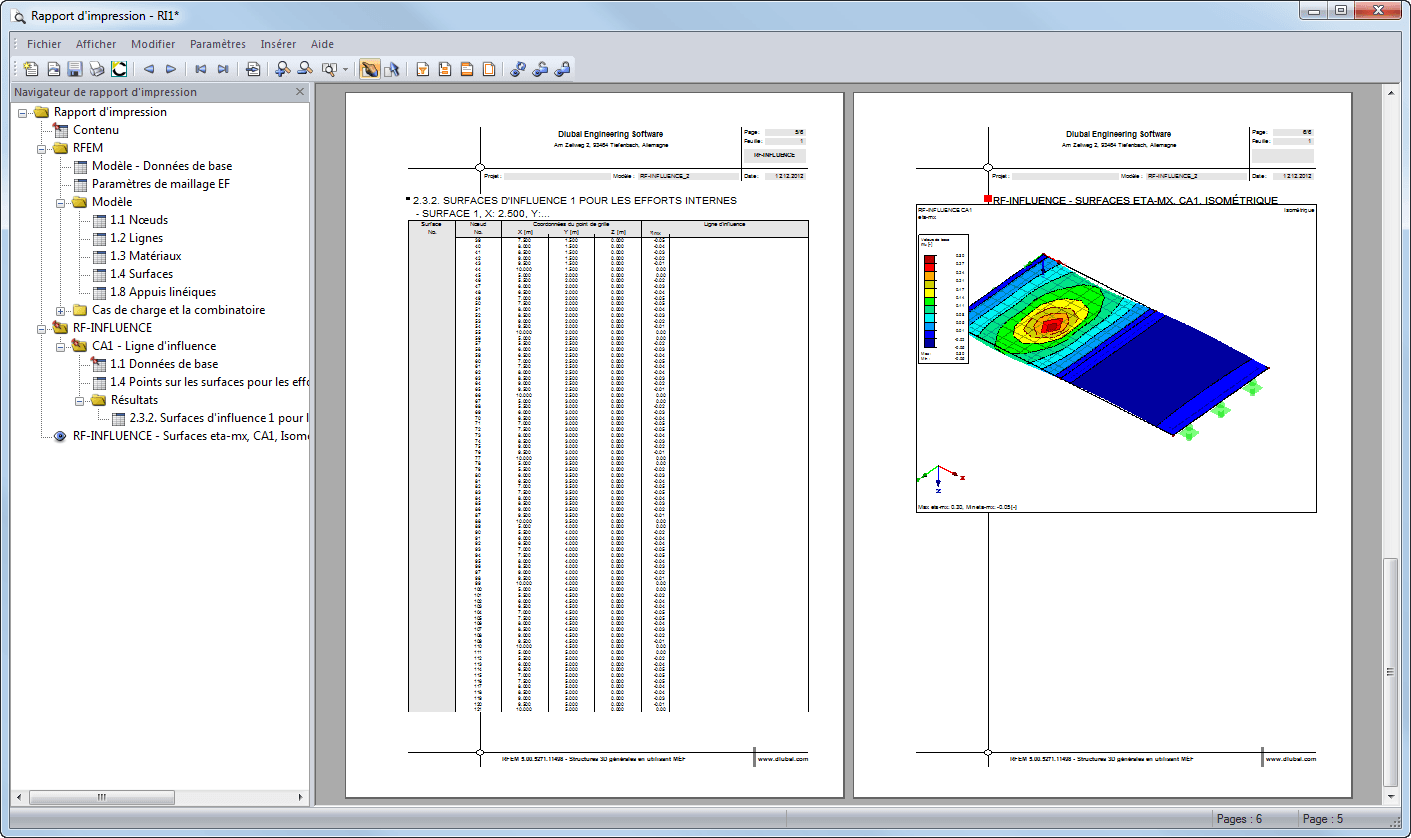Zoom in with the magnifier plus icon
Image resolution: width=1411 pixels, height=838 pixels.
coord(283,69)
